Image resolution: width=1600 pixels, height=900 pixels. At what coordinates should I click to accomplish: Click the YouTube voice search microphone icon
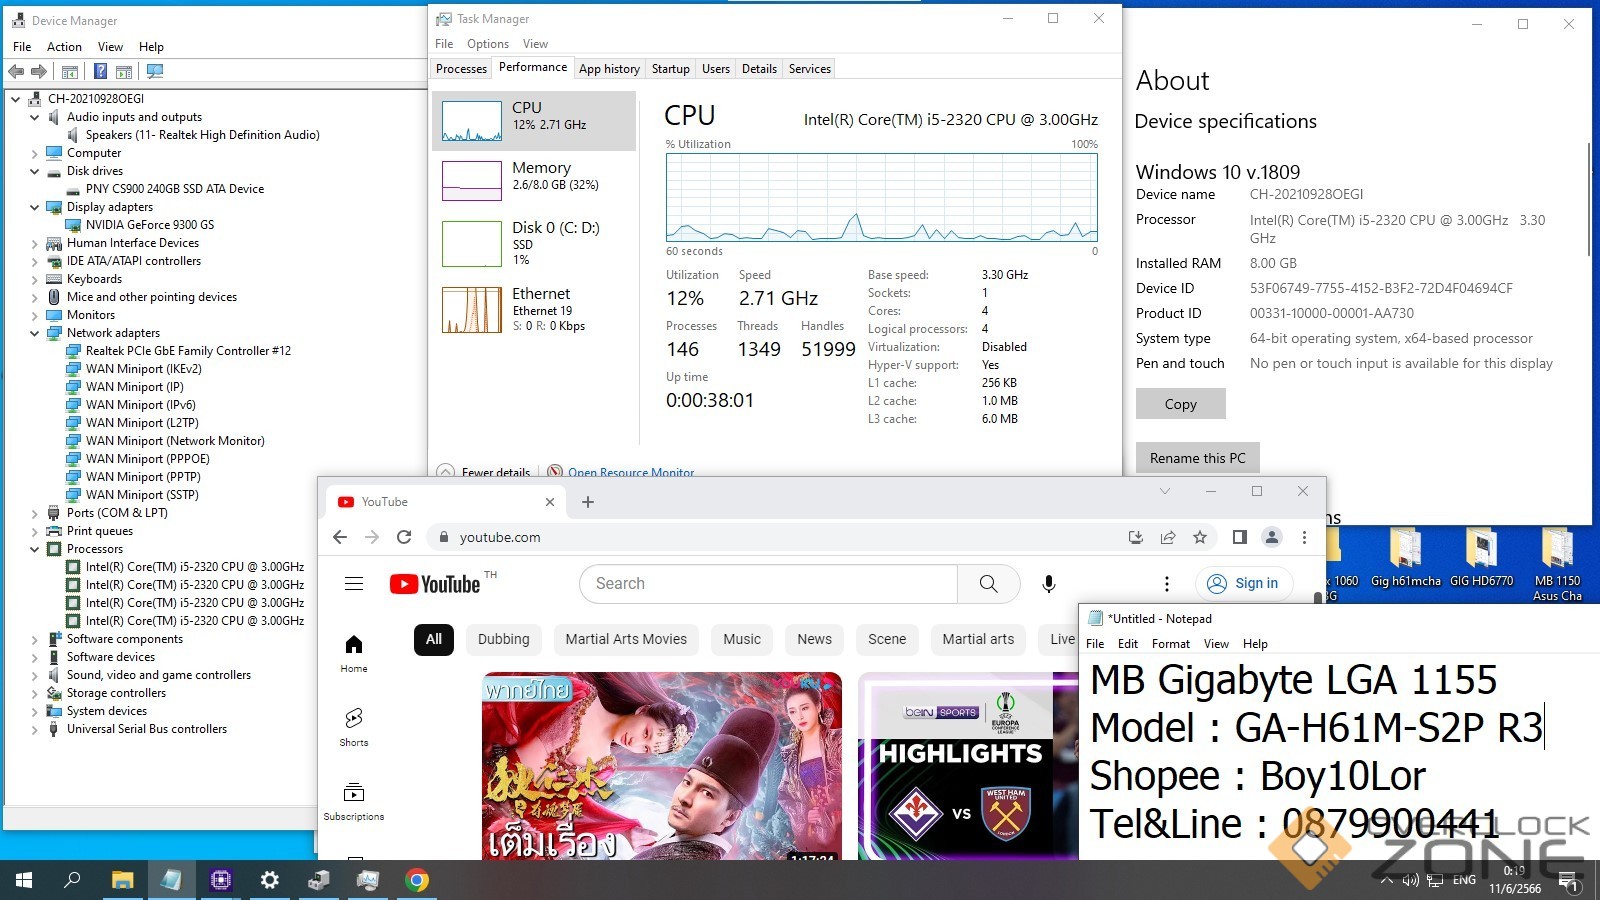(x=1048, y=584)
